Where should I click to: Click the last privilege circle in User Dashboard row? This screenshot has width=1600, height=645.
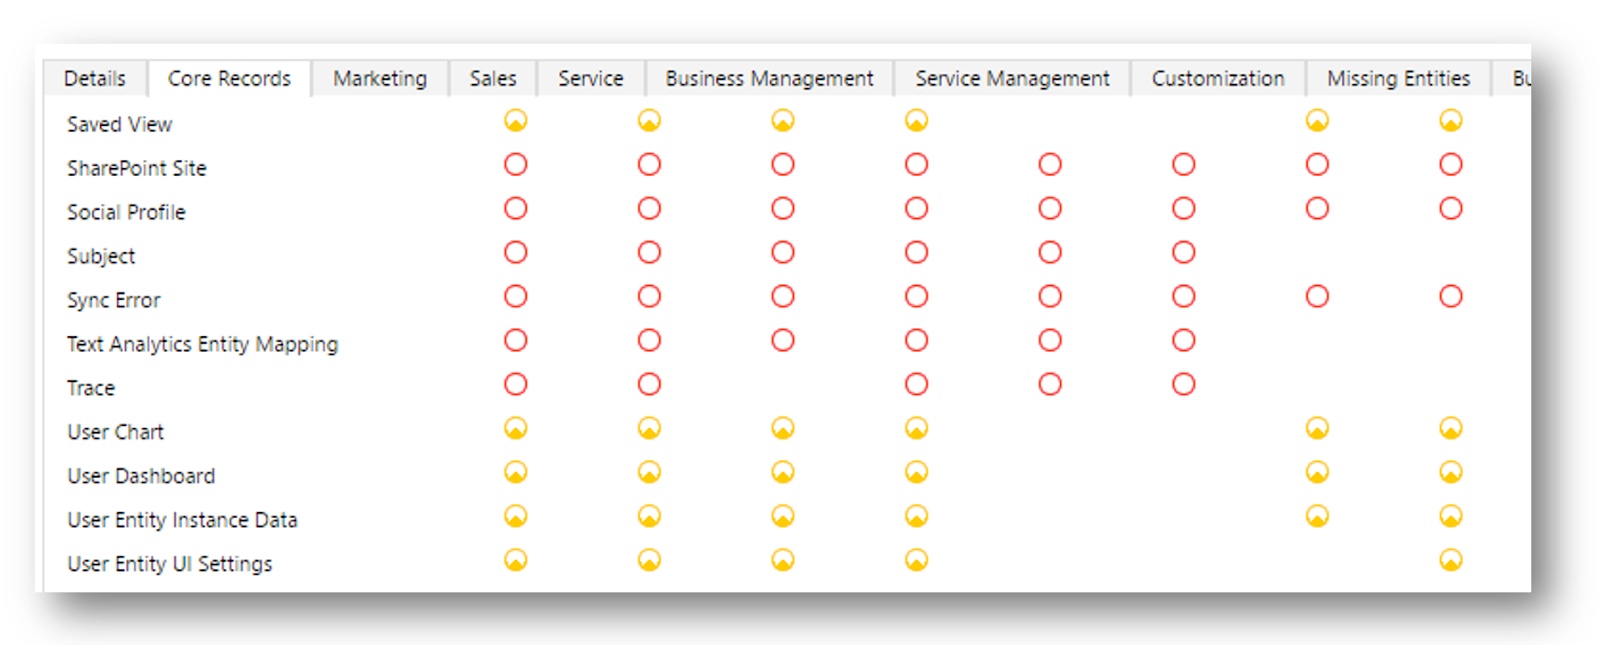(x=1450, y=473)
